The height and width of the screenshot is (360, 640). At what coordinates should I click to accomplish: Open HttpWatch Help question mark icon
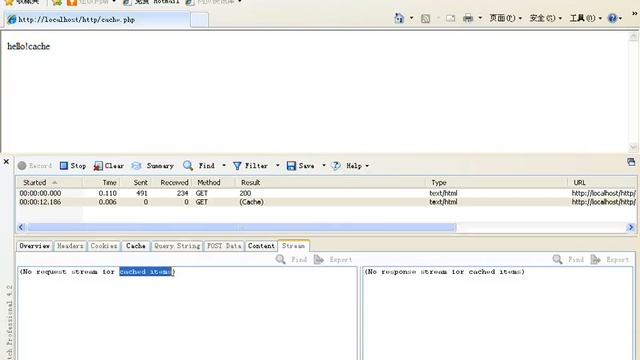tap(336, 166)
